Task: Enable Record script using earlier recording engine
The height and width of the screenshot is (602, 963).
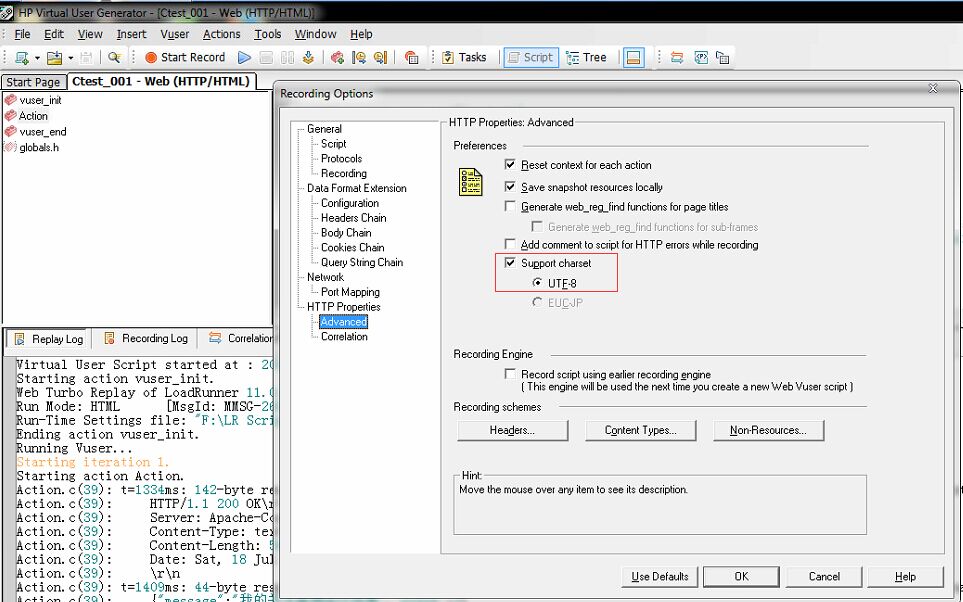Action: [x=510, y=374]
